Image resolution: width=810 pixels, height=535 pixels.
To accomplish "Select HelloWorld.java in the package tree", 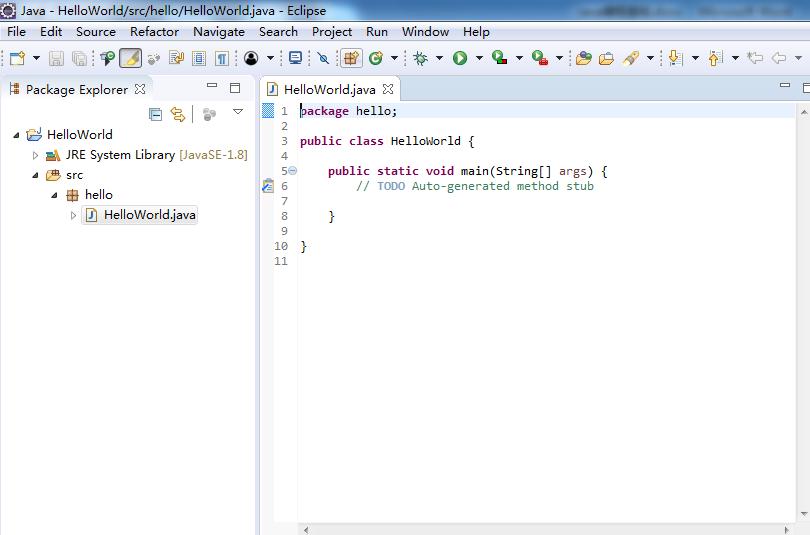I will (x=150, y=215).
